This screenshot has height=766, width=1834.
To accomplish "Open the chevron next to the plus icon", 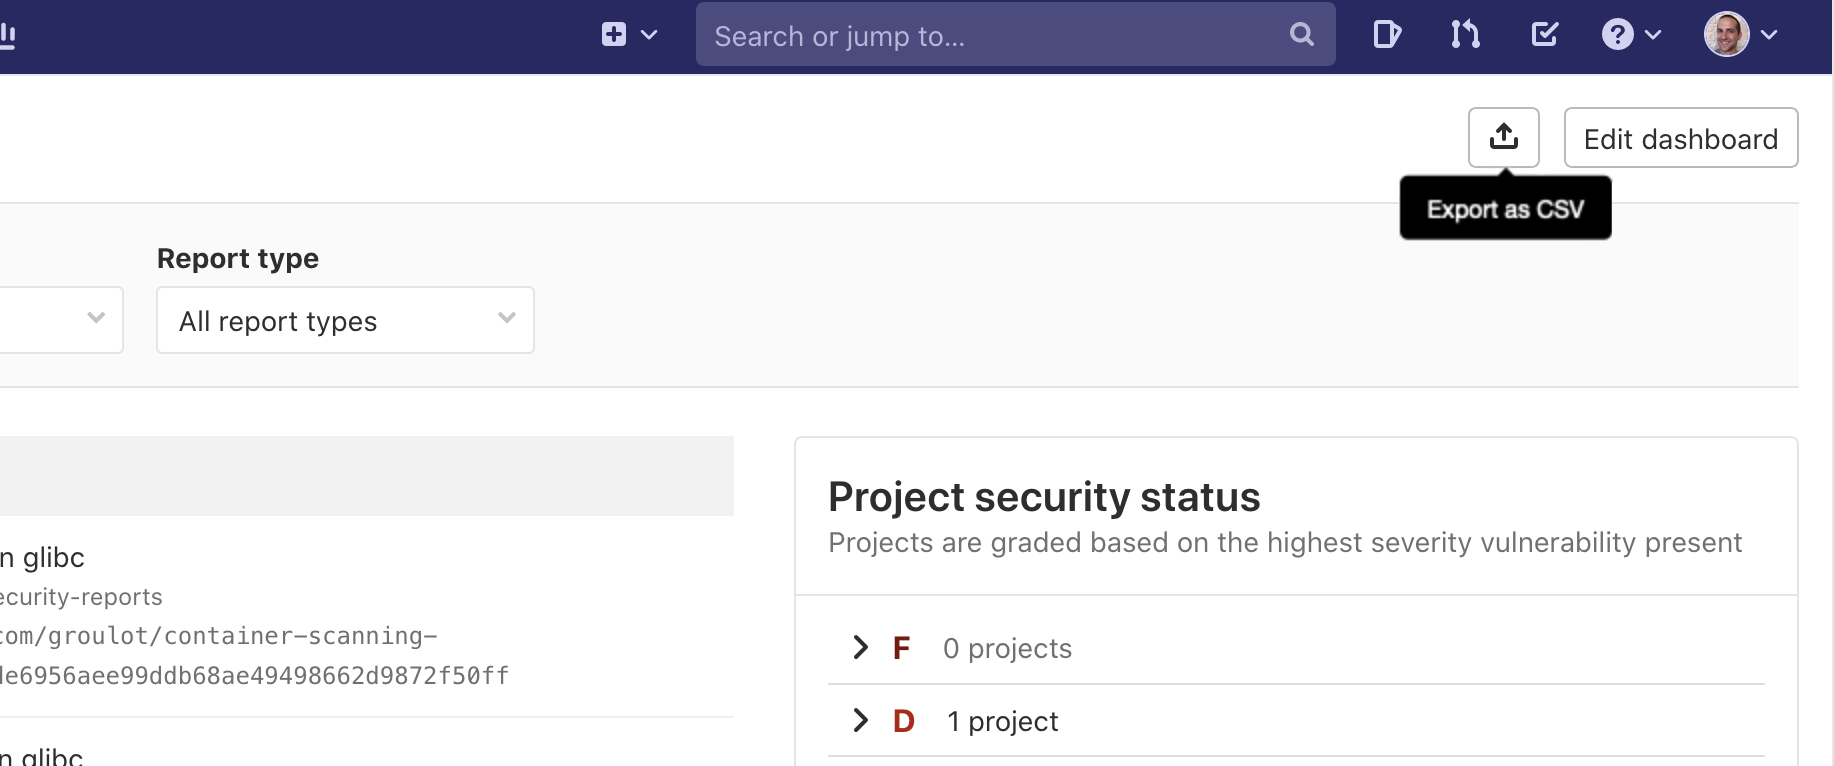I will point(648,34).
